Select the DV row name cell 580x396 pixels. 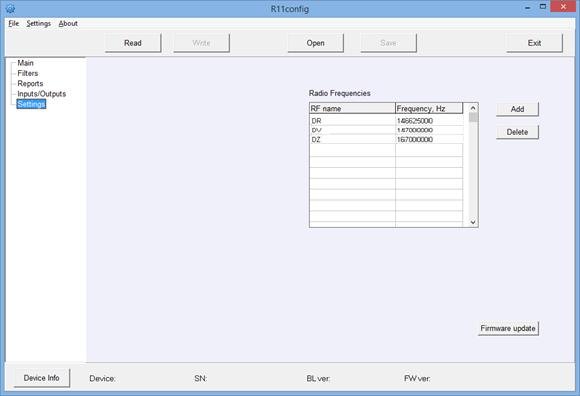click(x=352, y=130)
